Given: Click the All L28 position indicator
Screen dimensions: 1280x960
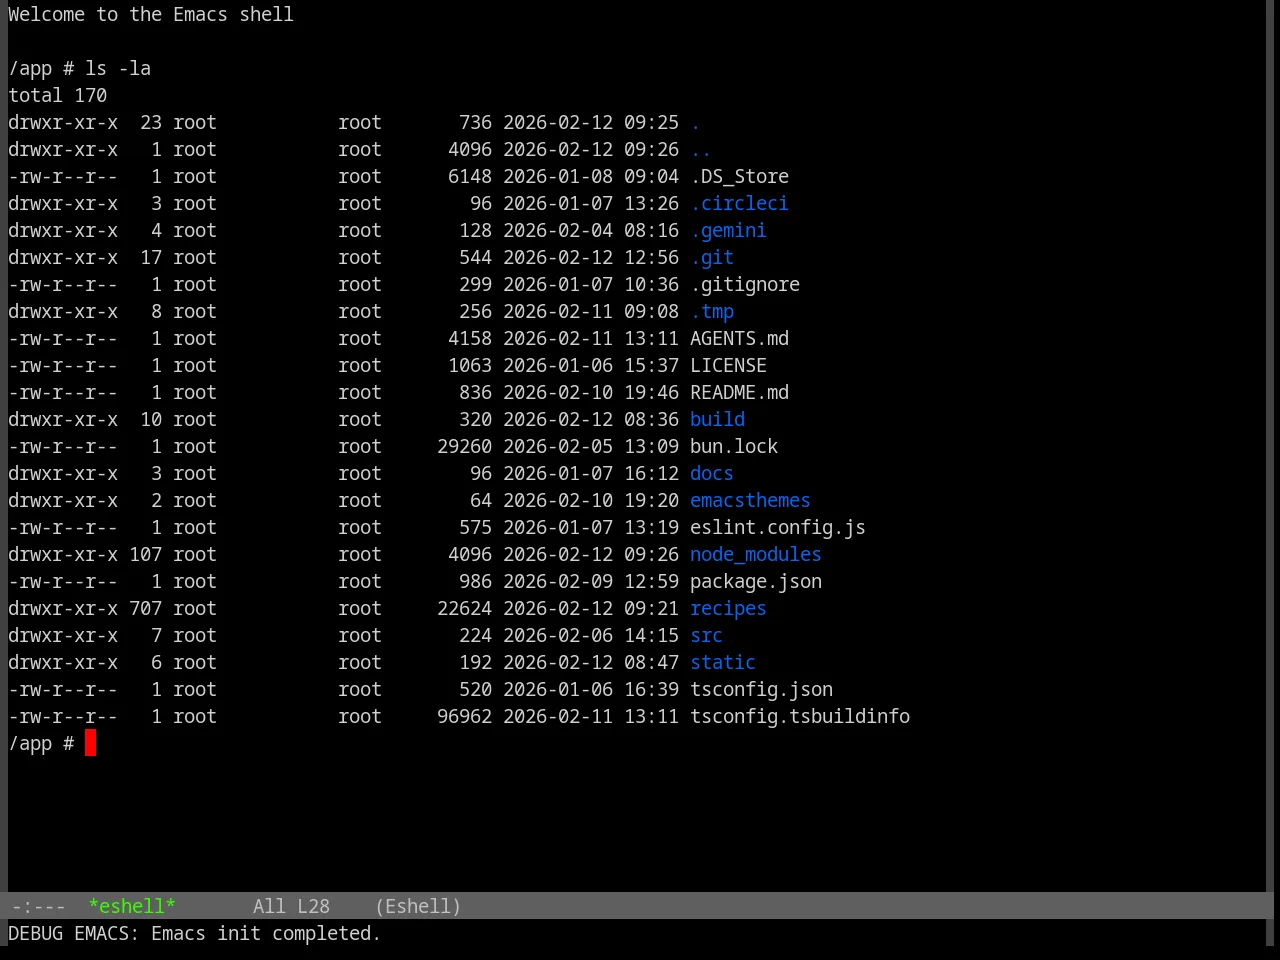Looking at the screenshot, I should coord(291,906).
